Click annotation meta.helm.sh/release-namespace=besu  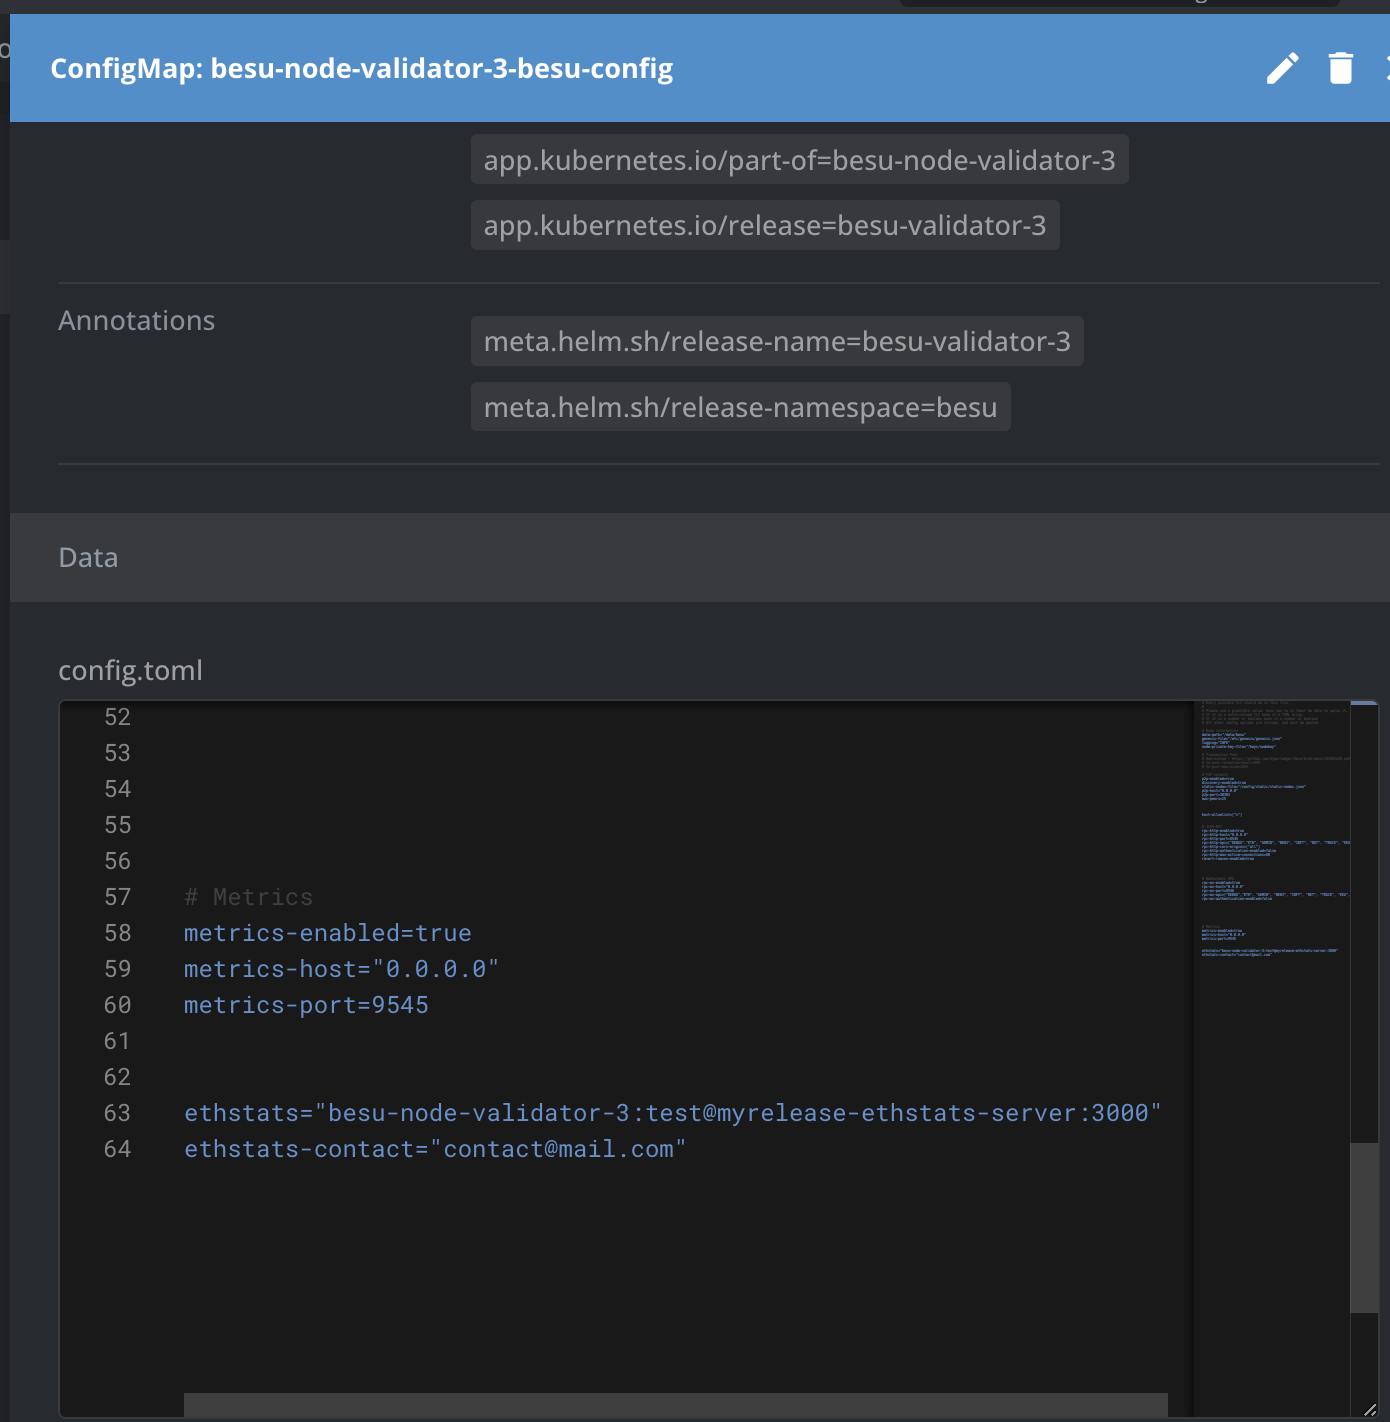pos(740,407)
